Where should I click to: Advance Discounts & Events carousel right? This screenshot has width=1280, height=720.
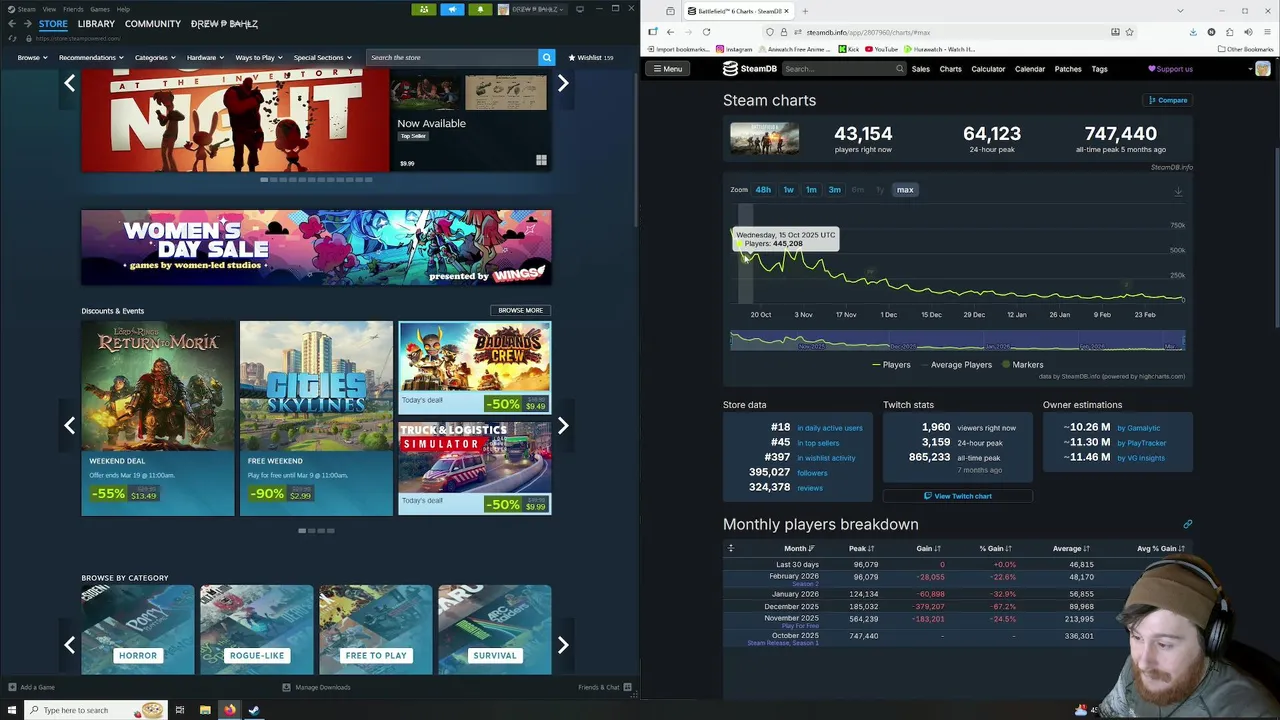click(563, 426)
